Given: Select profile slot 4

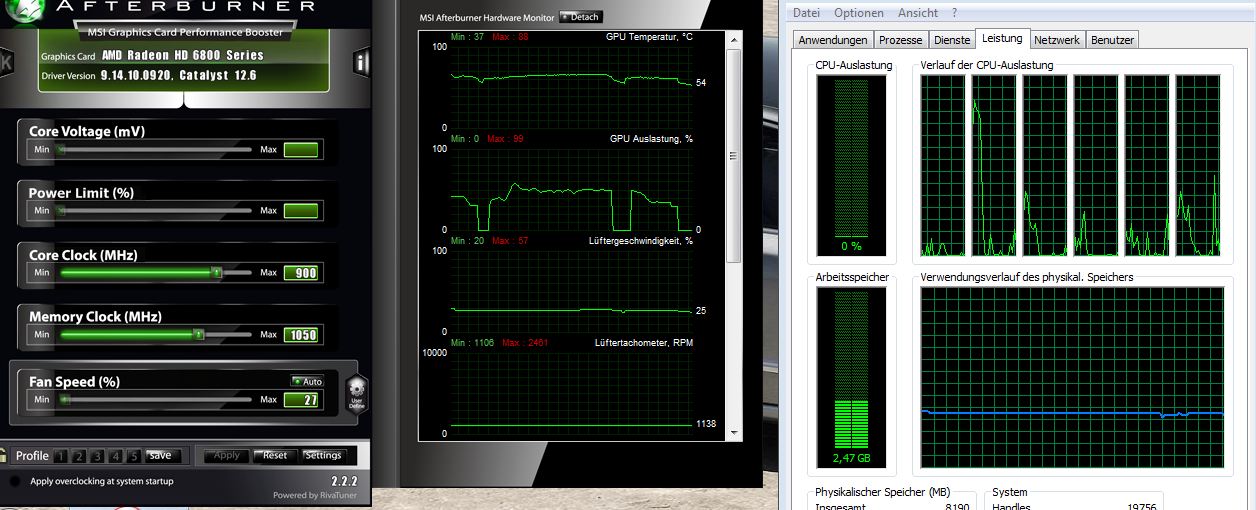Looking at the screenshot, I should 117,456.
